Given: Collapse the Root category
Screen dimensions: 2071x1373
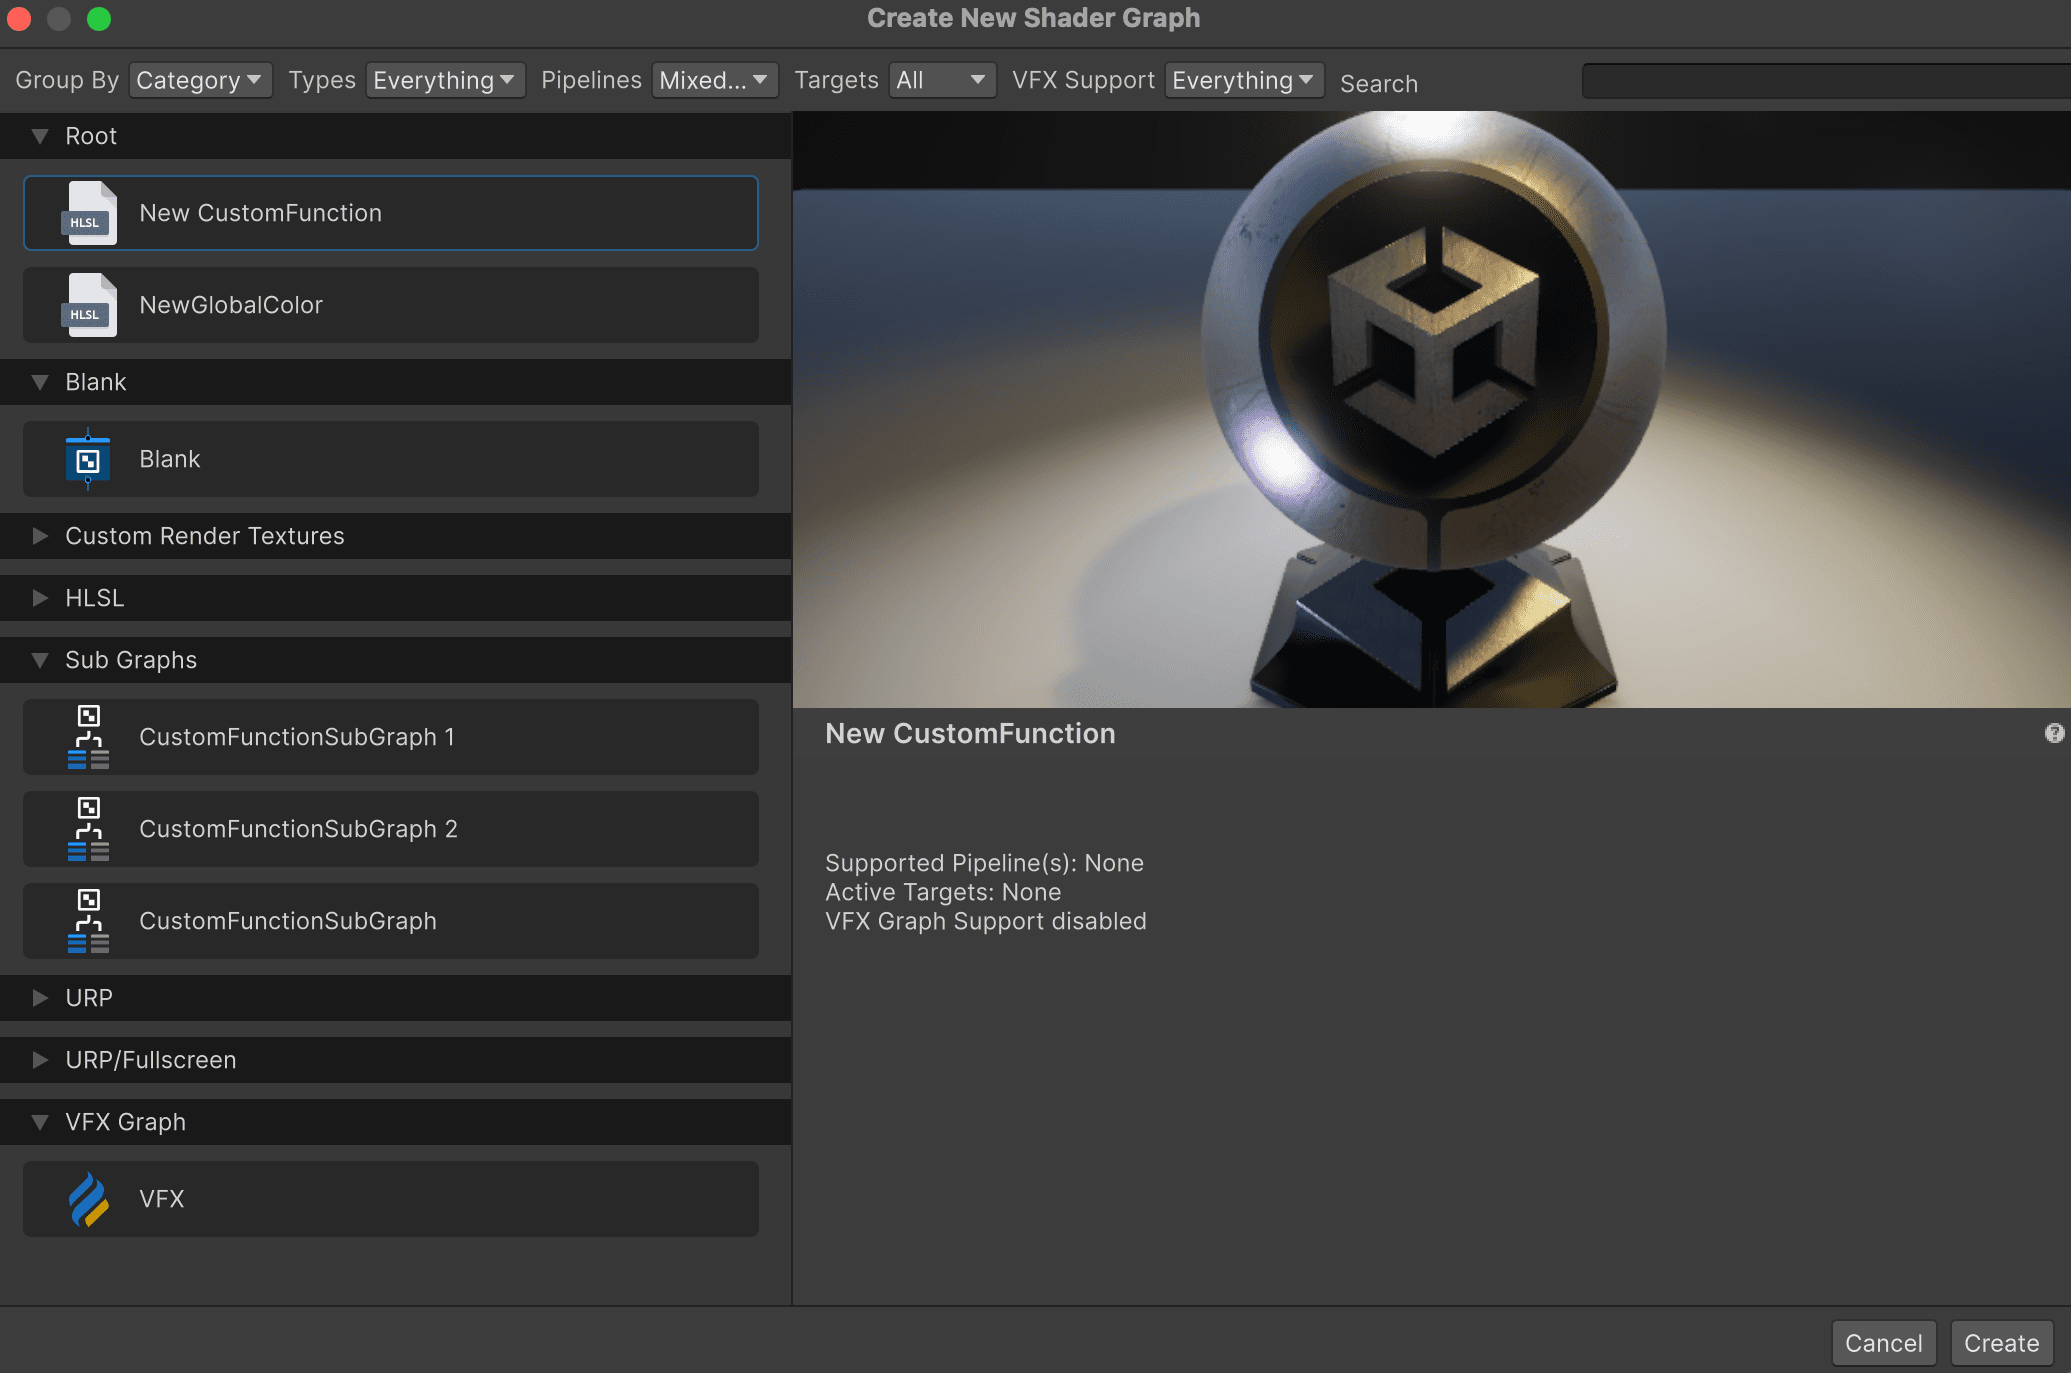Looking at the screenshot, I should 40,136.
